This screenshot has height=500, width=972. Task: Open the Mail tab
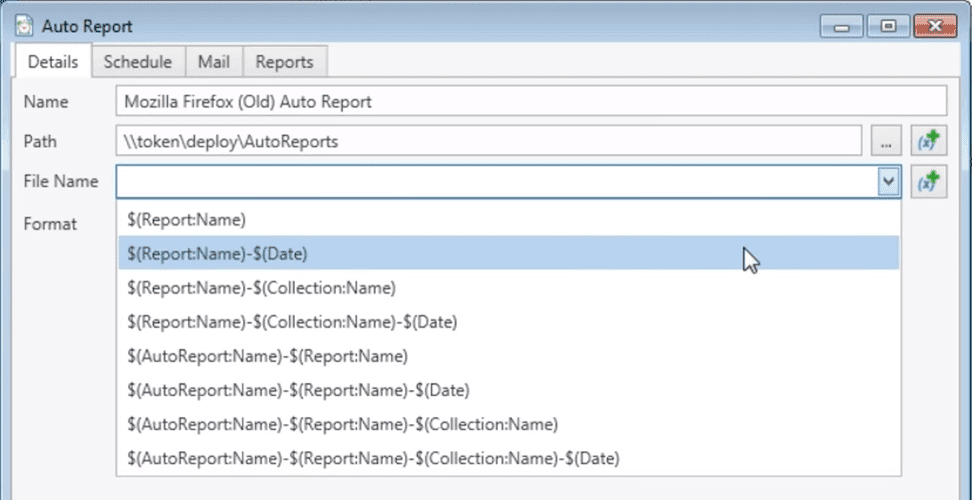pyautogui.click(x=214, y=62)
